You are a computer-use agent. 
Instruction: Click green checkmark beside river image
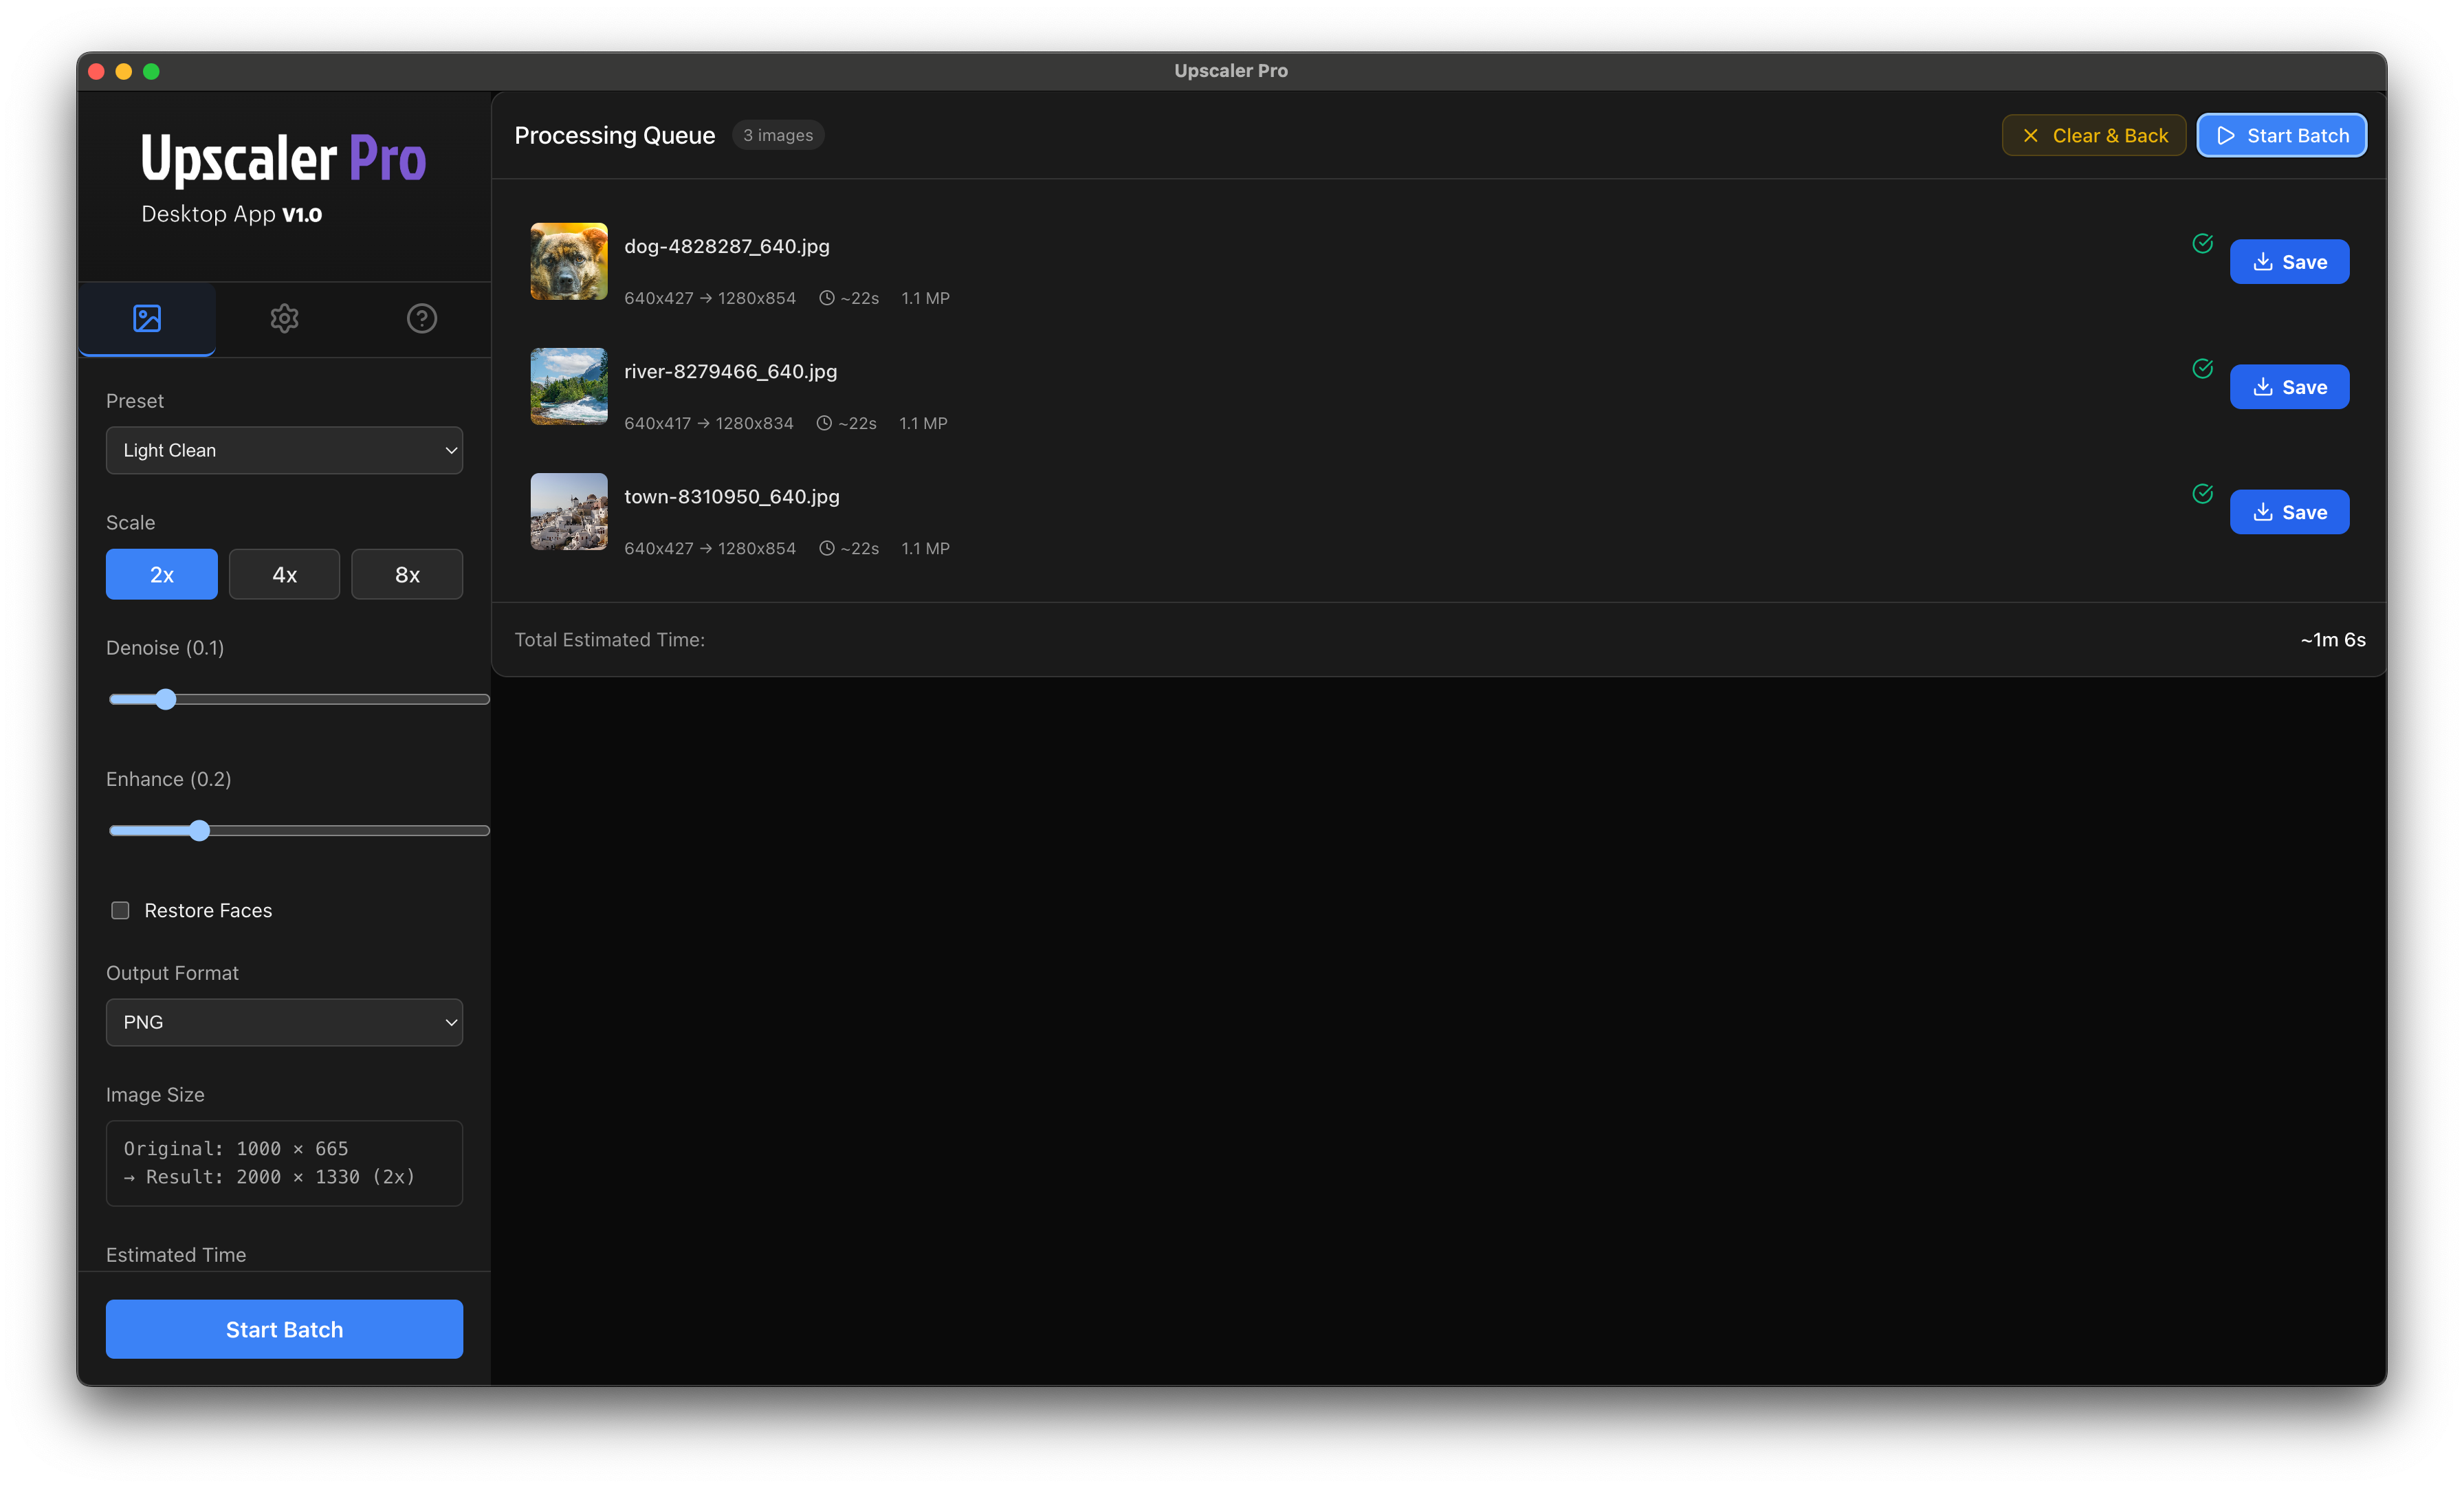(x=2202, y=368)
